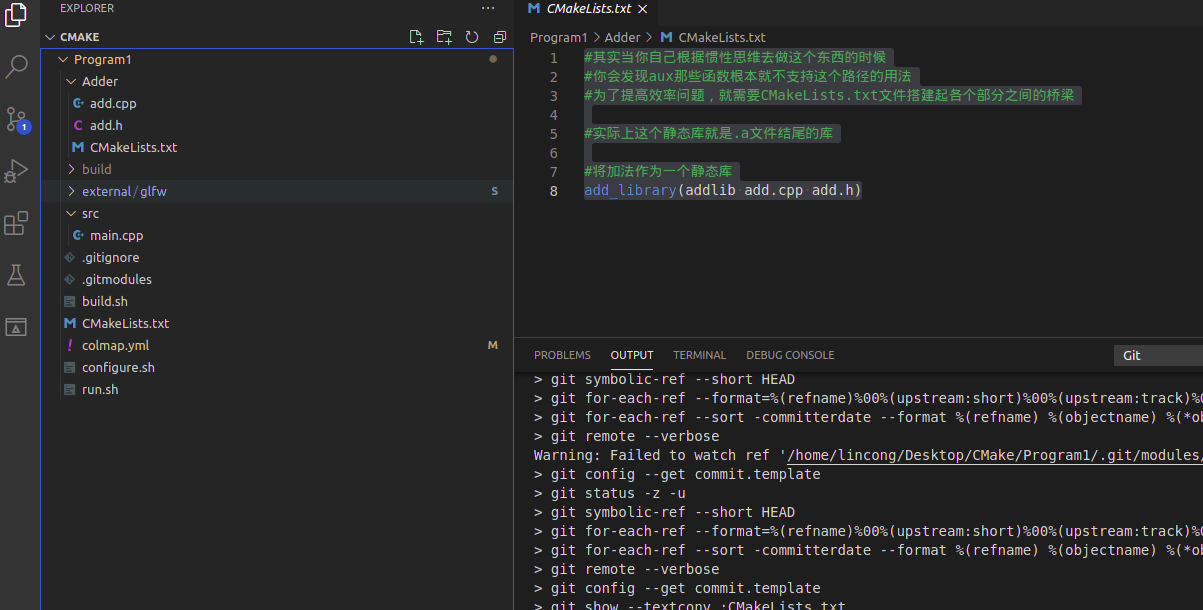Click the EXPLORER panel title
This screenshot has height=610, width=1203.
click(x=87, y=8)
